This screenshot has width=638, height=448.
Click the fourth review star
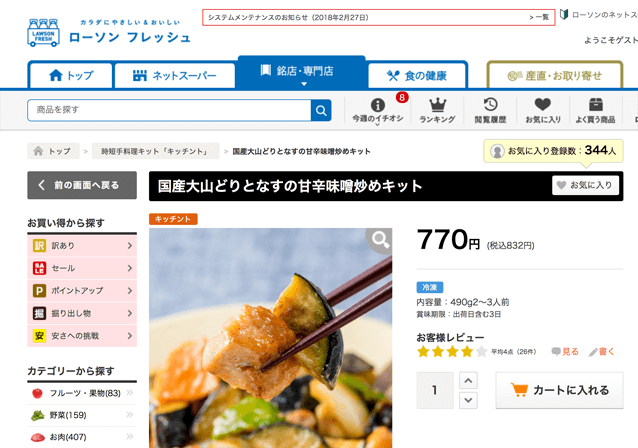point(467,351)
